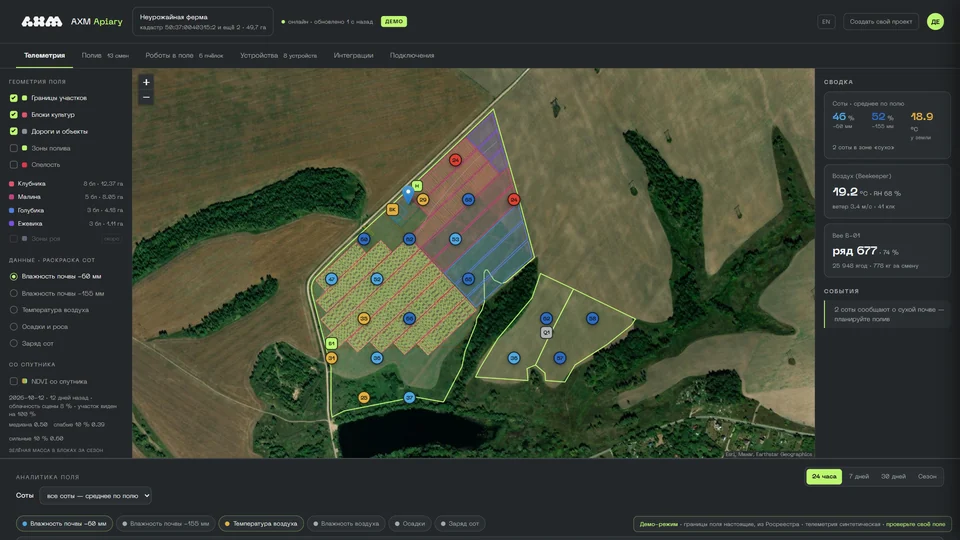Open the Неурожайная ферма project selector
960x540 pixels.
pyautogui.click(x=203, y=22)
